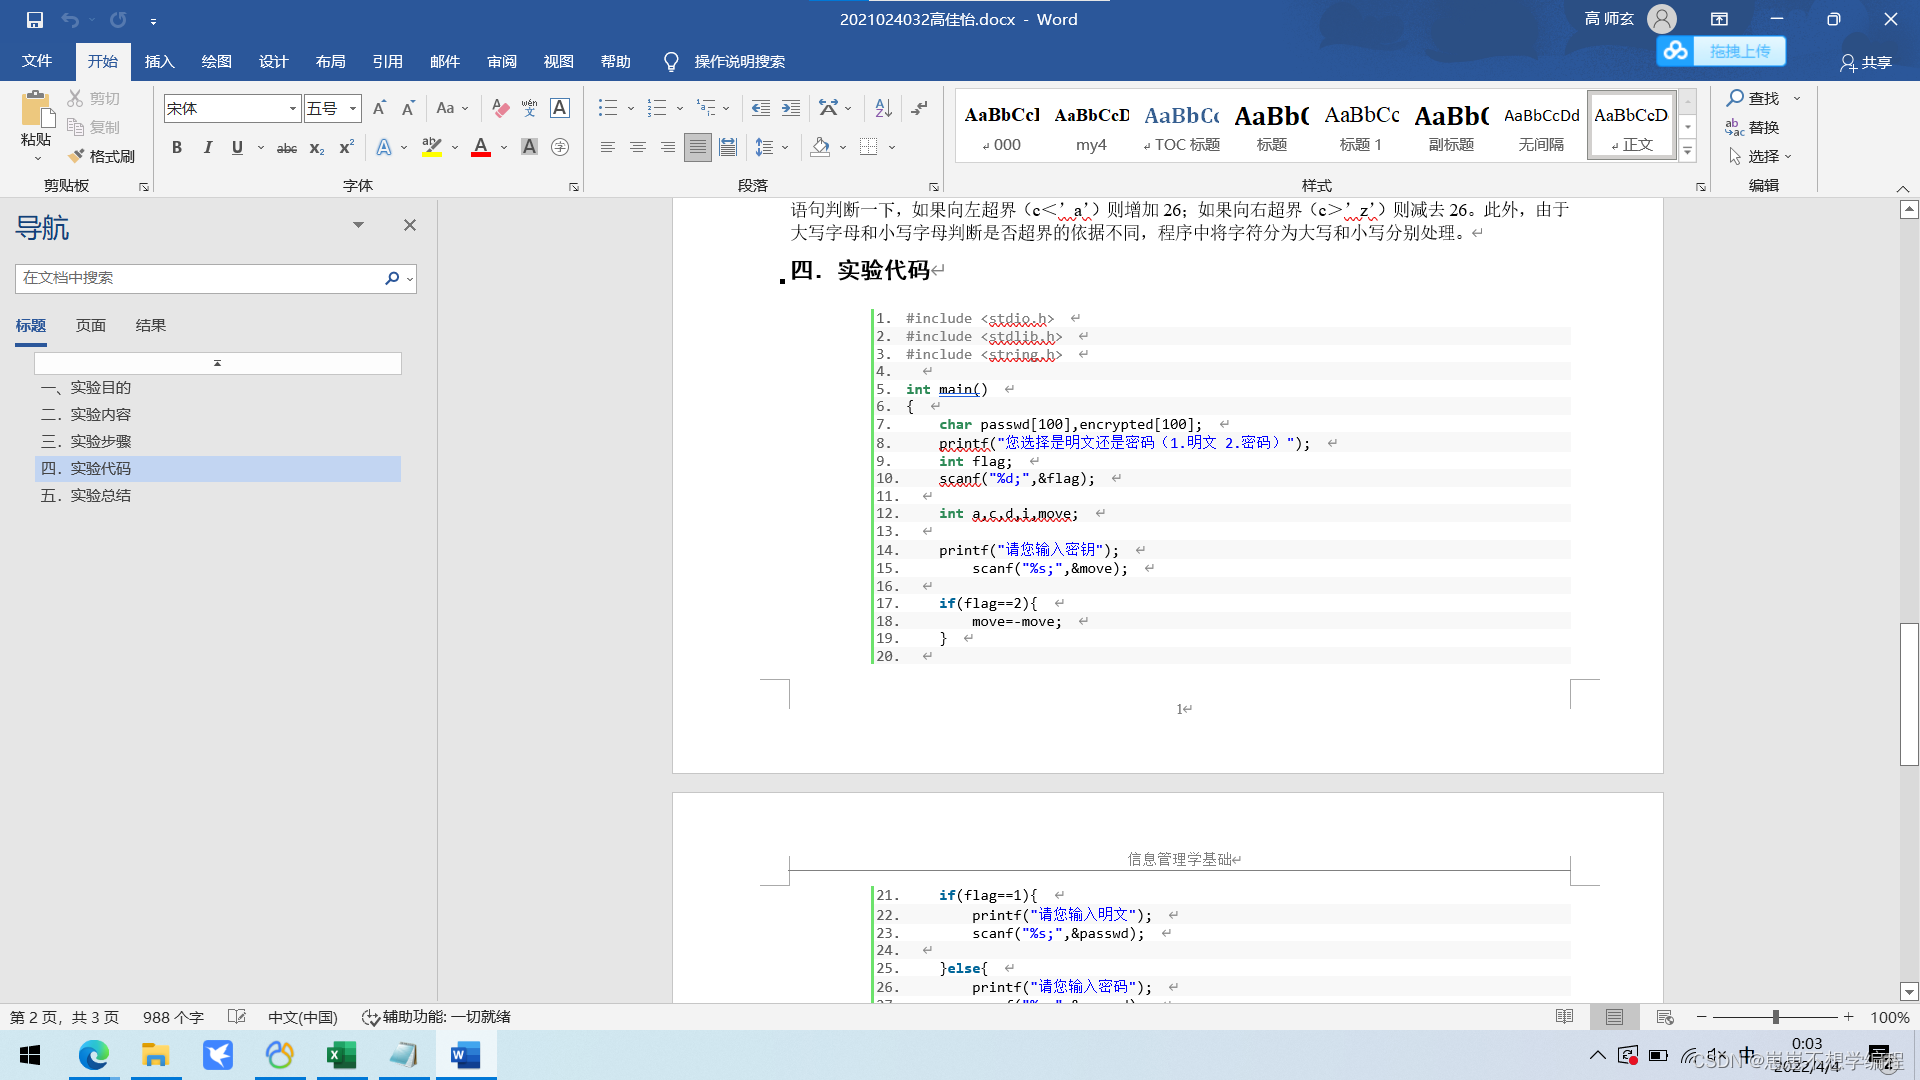
Task: Expand the styles gallery more arrow
Action: coord(1687,151)
